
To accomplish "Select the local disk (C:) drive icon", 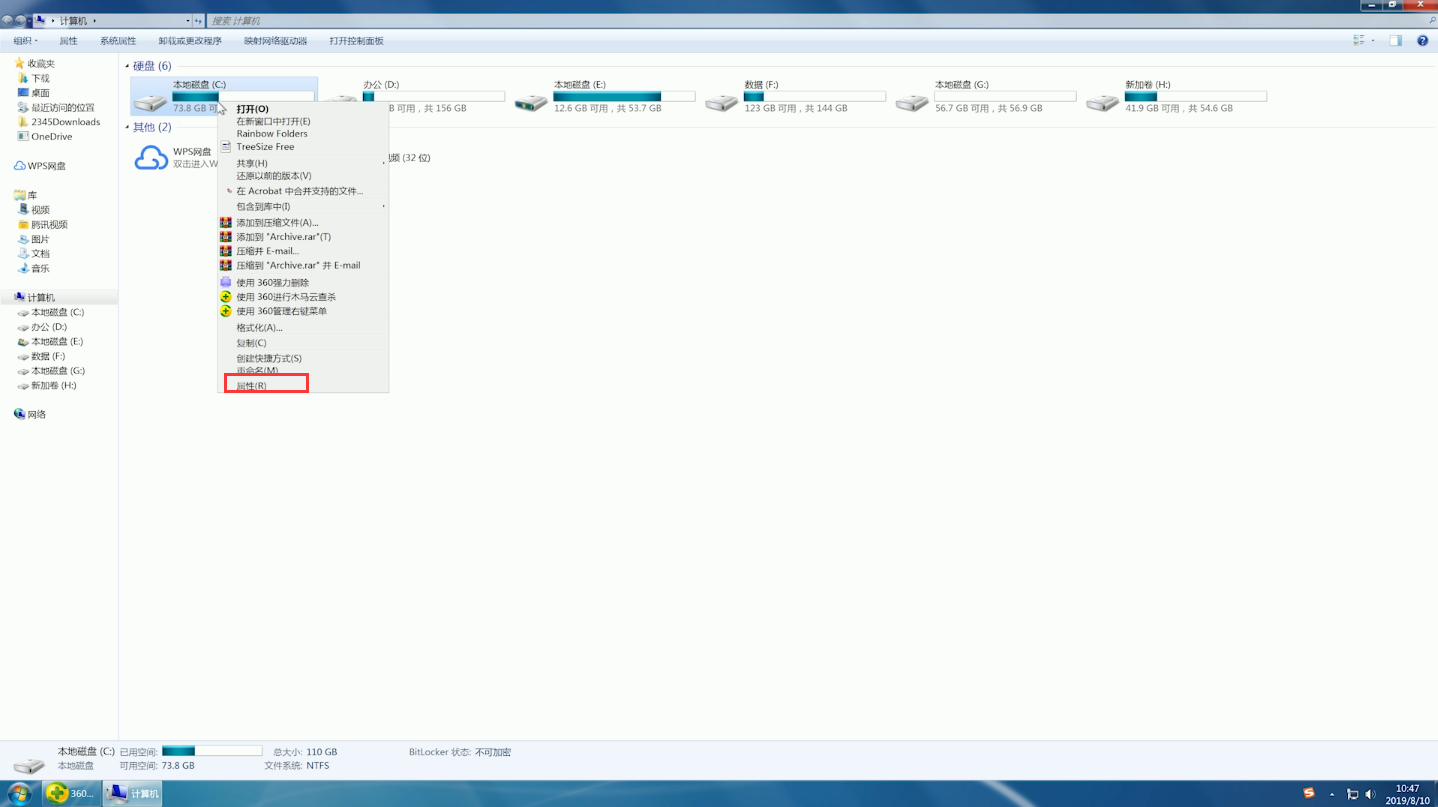I will [151, 102].
